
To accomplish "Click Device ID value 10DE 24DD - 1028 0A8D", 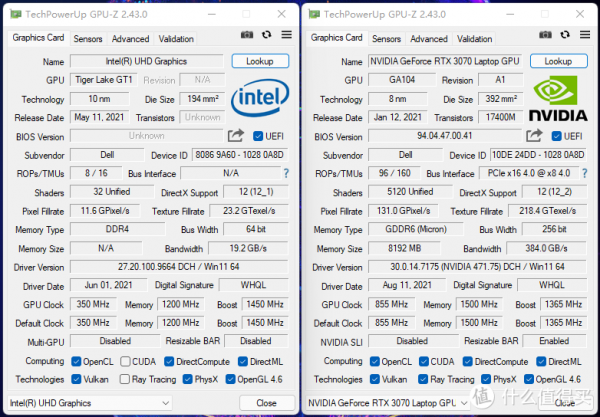I will 538,155.
